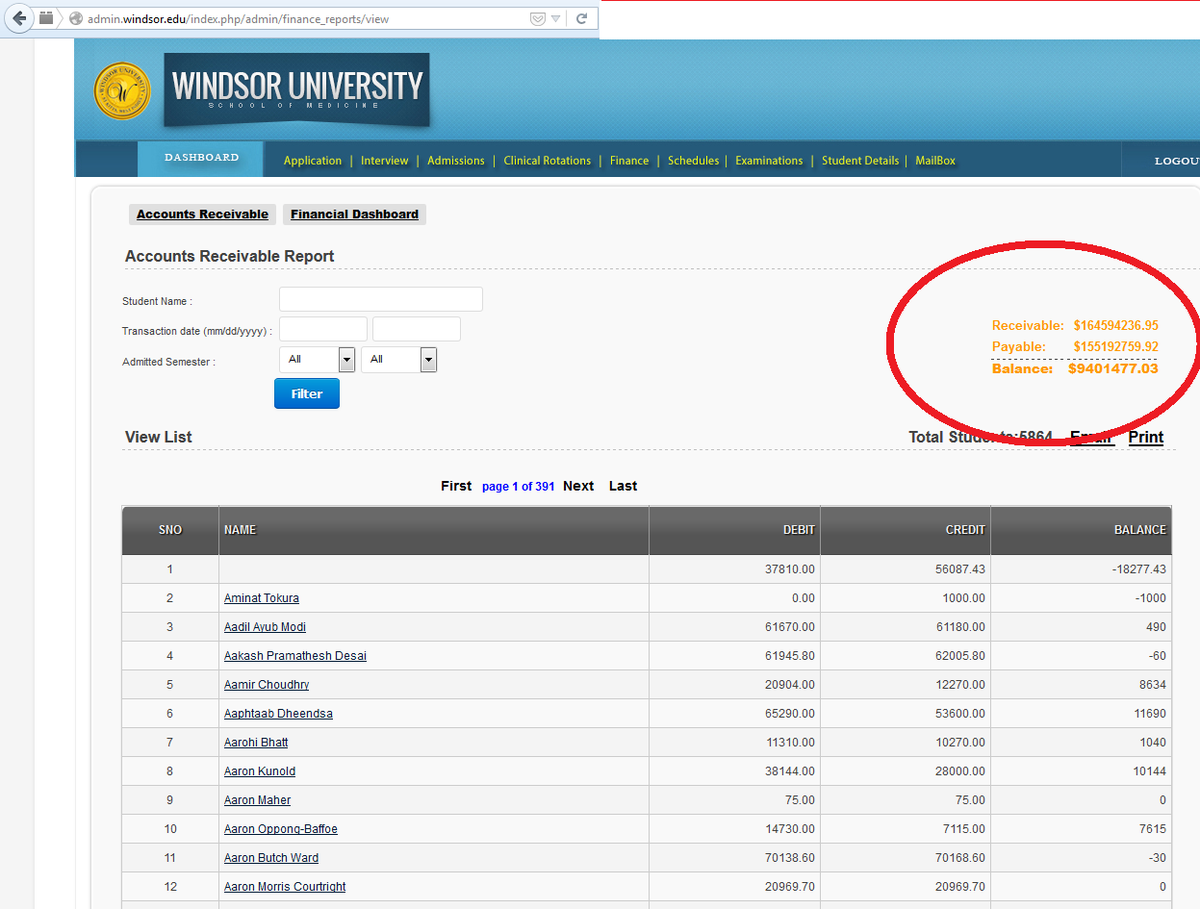Open the URL bar history dropdown arrow
This screenshot has width=1200, height=909.
tap(556, 19)
